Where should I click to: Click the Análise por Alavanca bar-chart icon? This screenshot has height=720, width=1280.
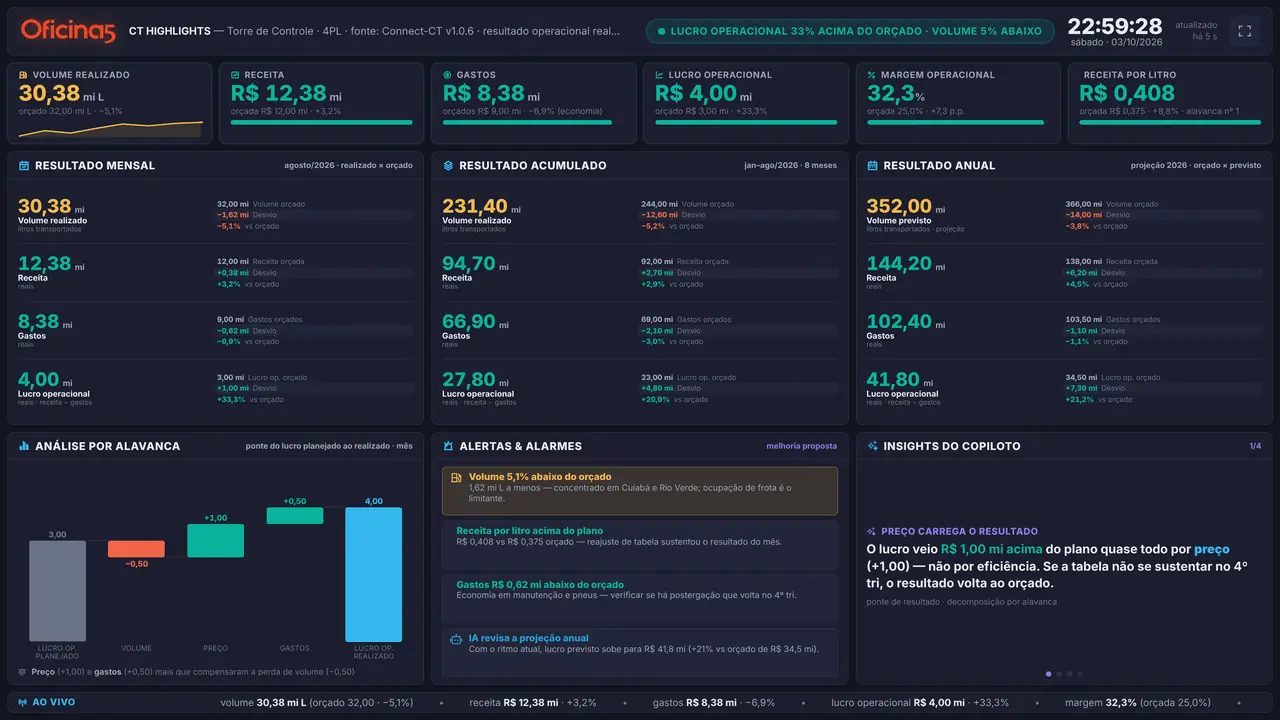[x=24, y=446]
